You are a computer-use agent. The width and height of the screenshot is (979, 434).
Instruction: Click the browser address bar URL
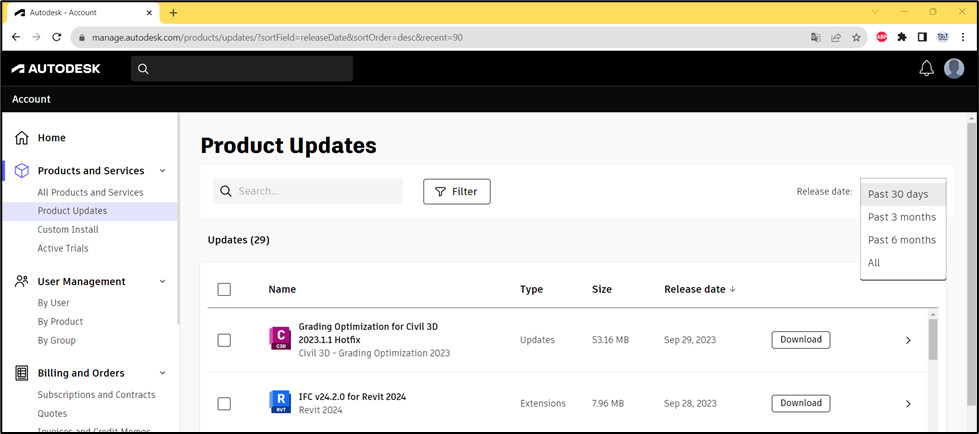pos(277,37)
